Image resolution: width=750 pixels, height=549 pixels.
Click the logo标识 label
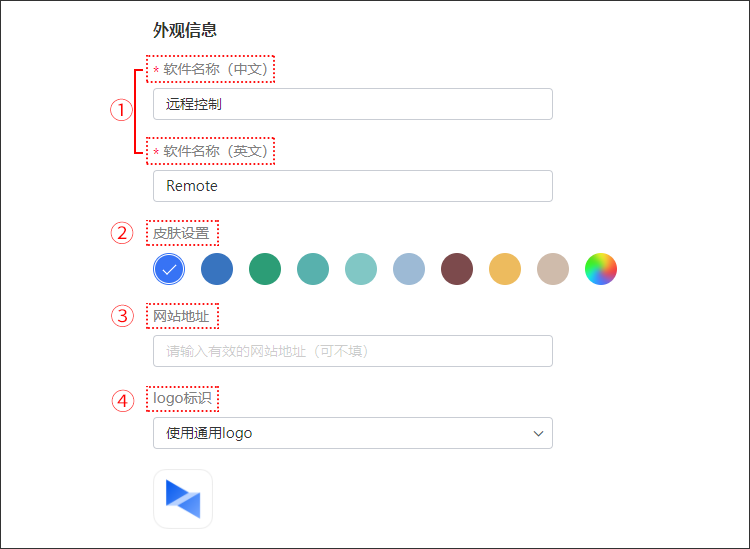tap(182, 398)
